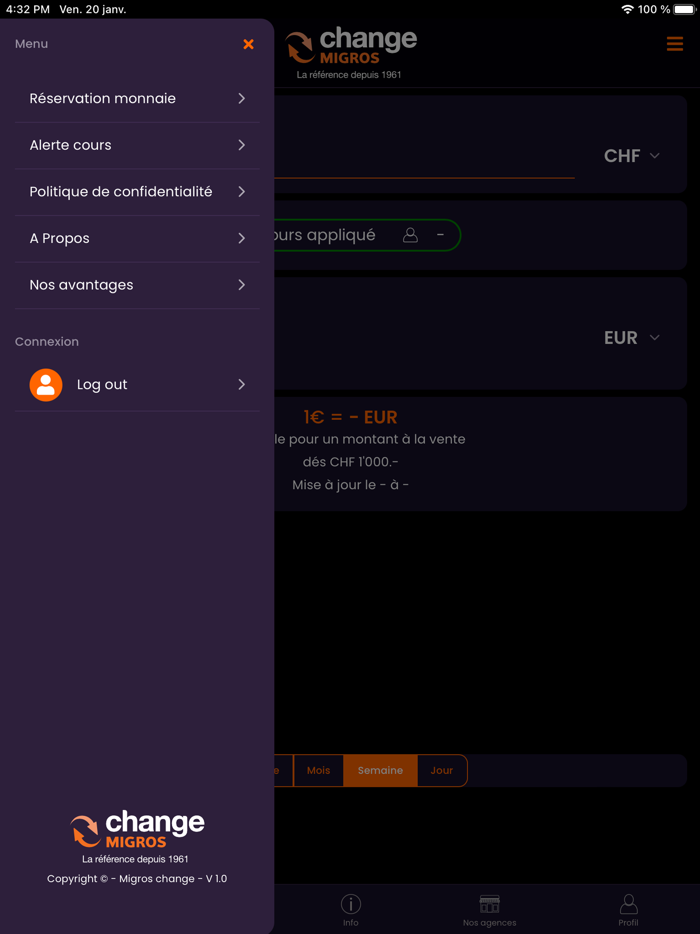Image resolution: width=700 pixels, height=934 pixels.
Task: Keep Semaine selected in period selector
Action: (380, 770)
